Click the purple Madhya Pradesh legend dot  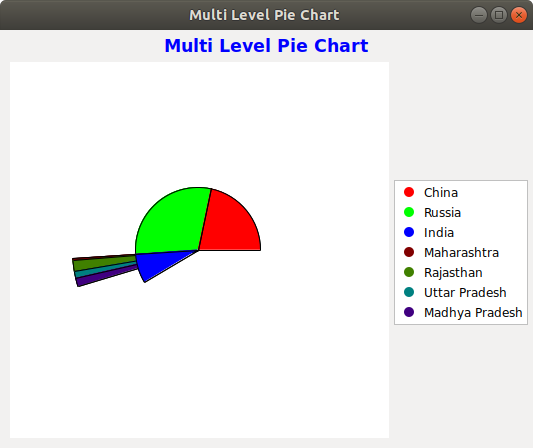click(x=409, y=312)
